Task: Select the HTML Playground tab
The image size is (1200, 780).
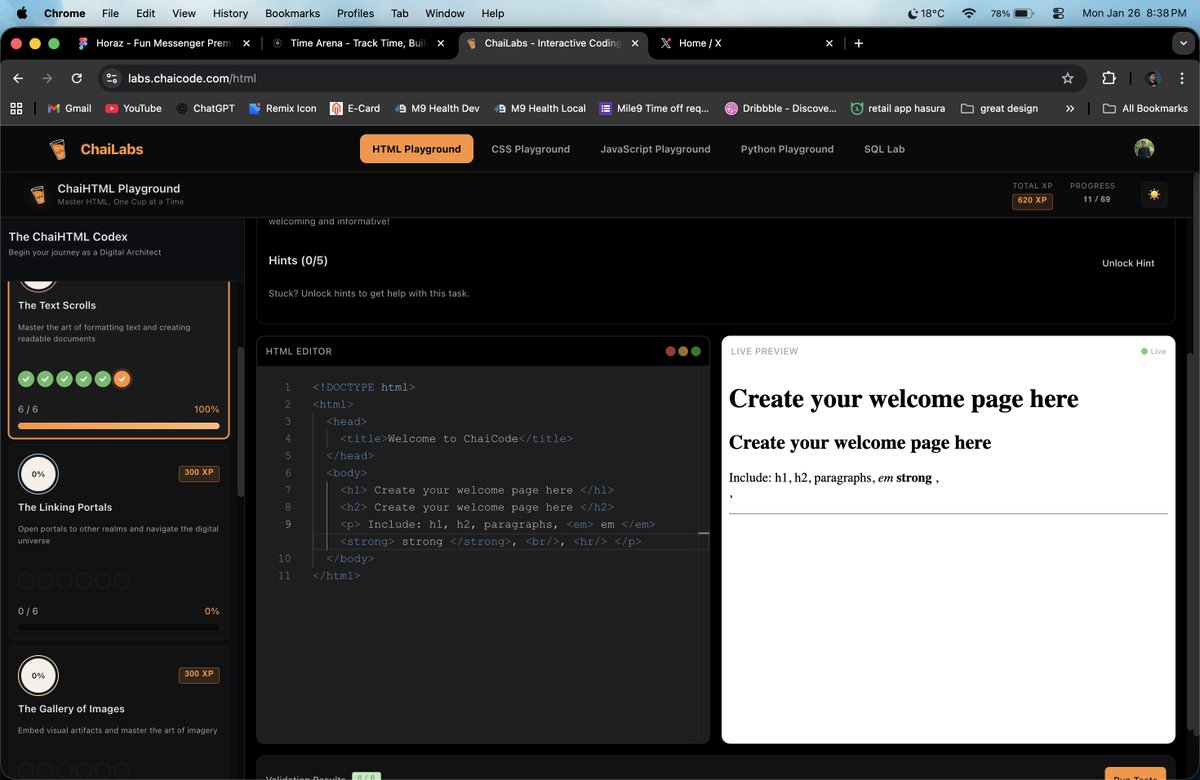Action: [x=416, y=149]
